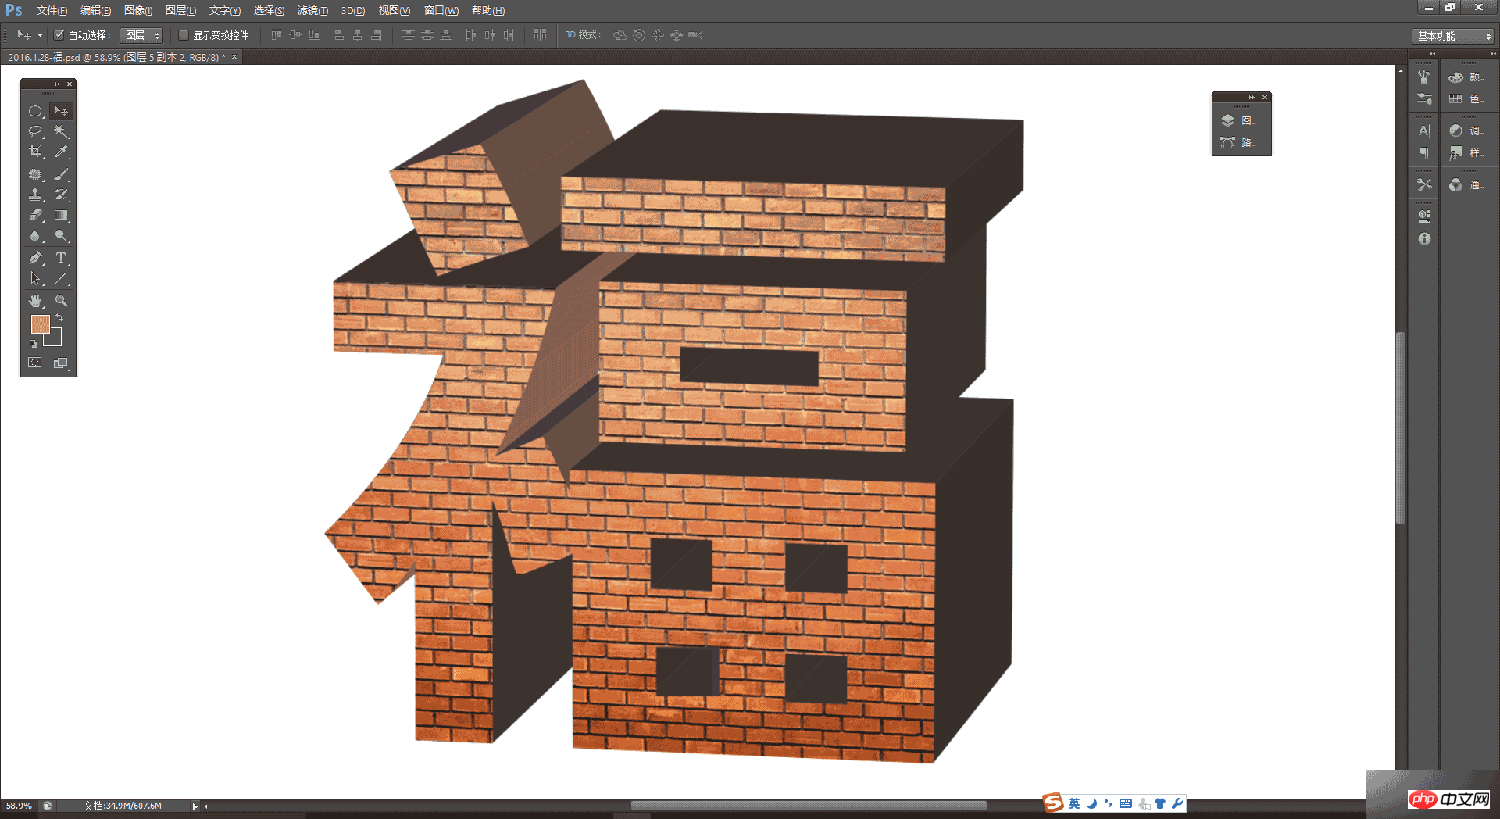Choose the Horizontal Type tool

click(61, 258)
